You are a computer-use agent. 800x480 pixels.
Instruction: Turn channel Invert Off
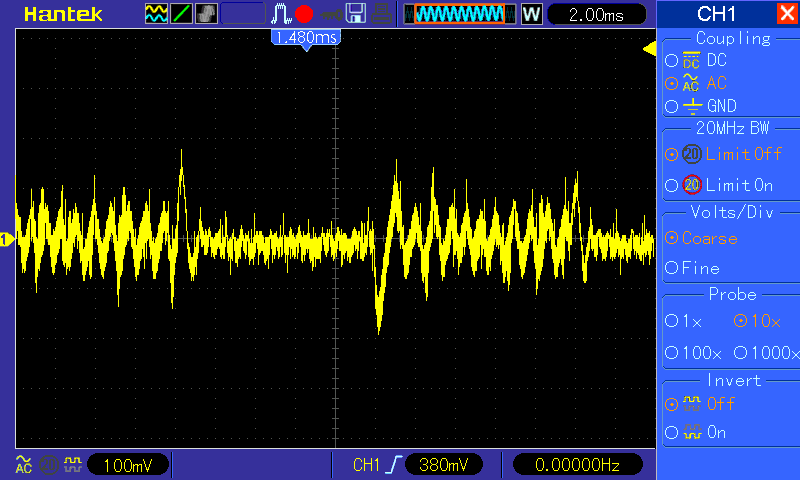[x=699, y=404]
